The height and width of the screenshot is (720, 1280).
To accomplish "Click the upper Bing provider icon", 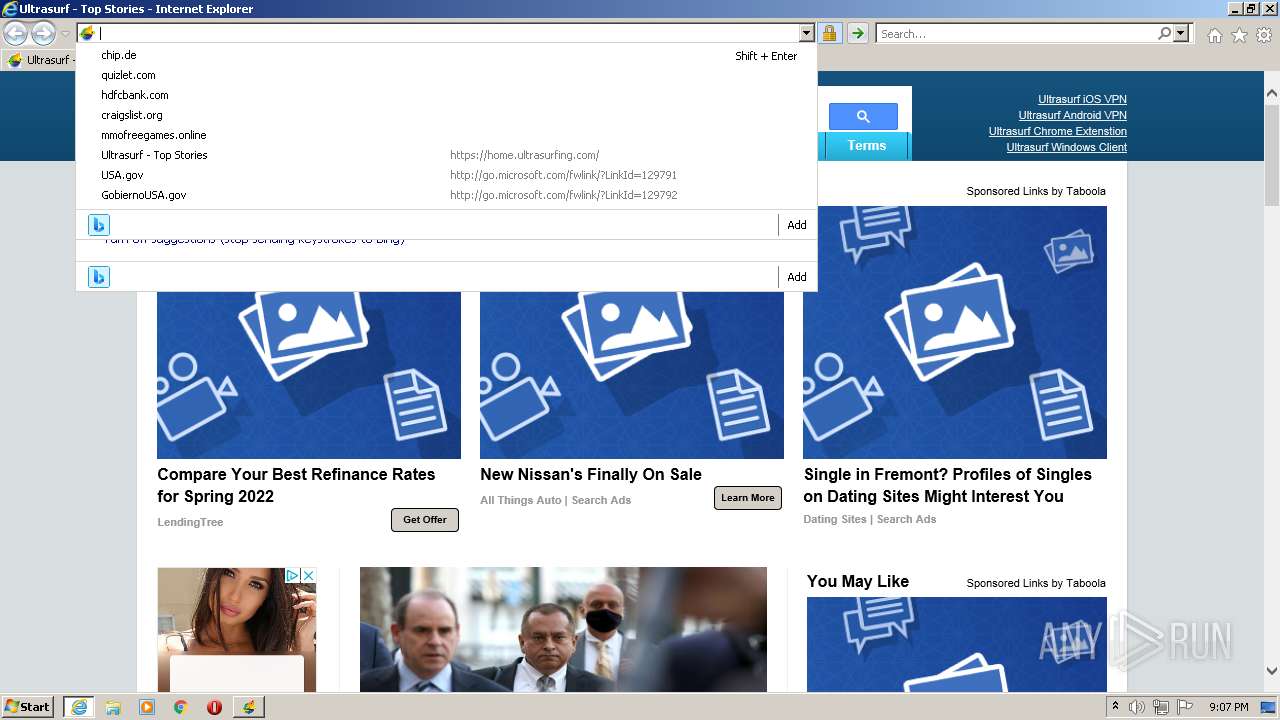I will click(x=98, y=225).
